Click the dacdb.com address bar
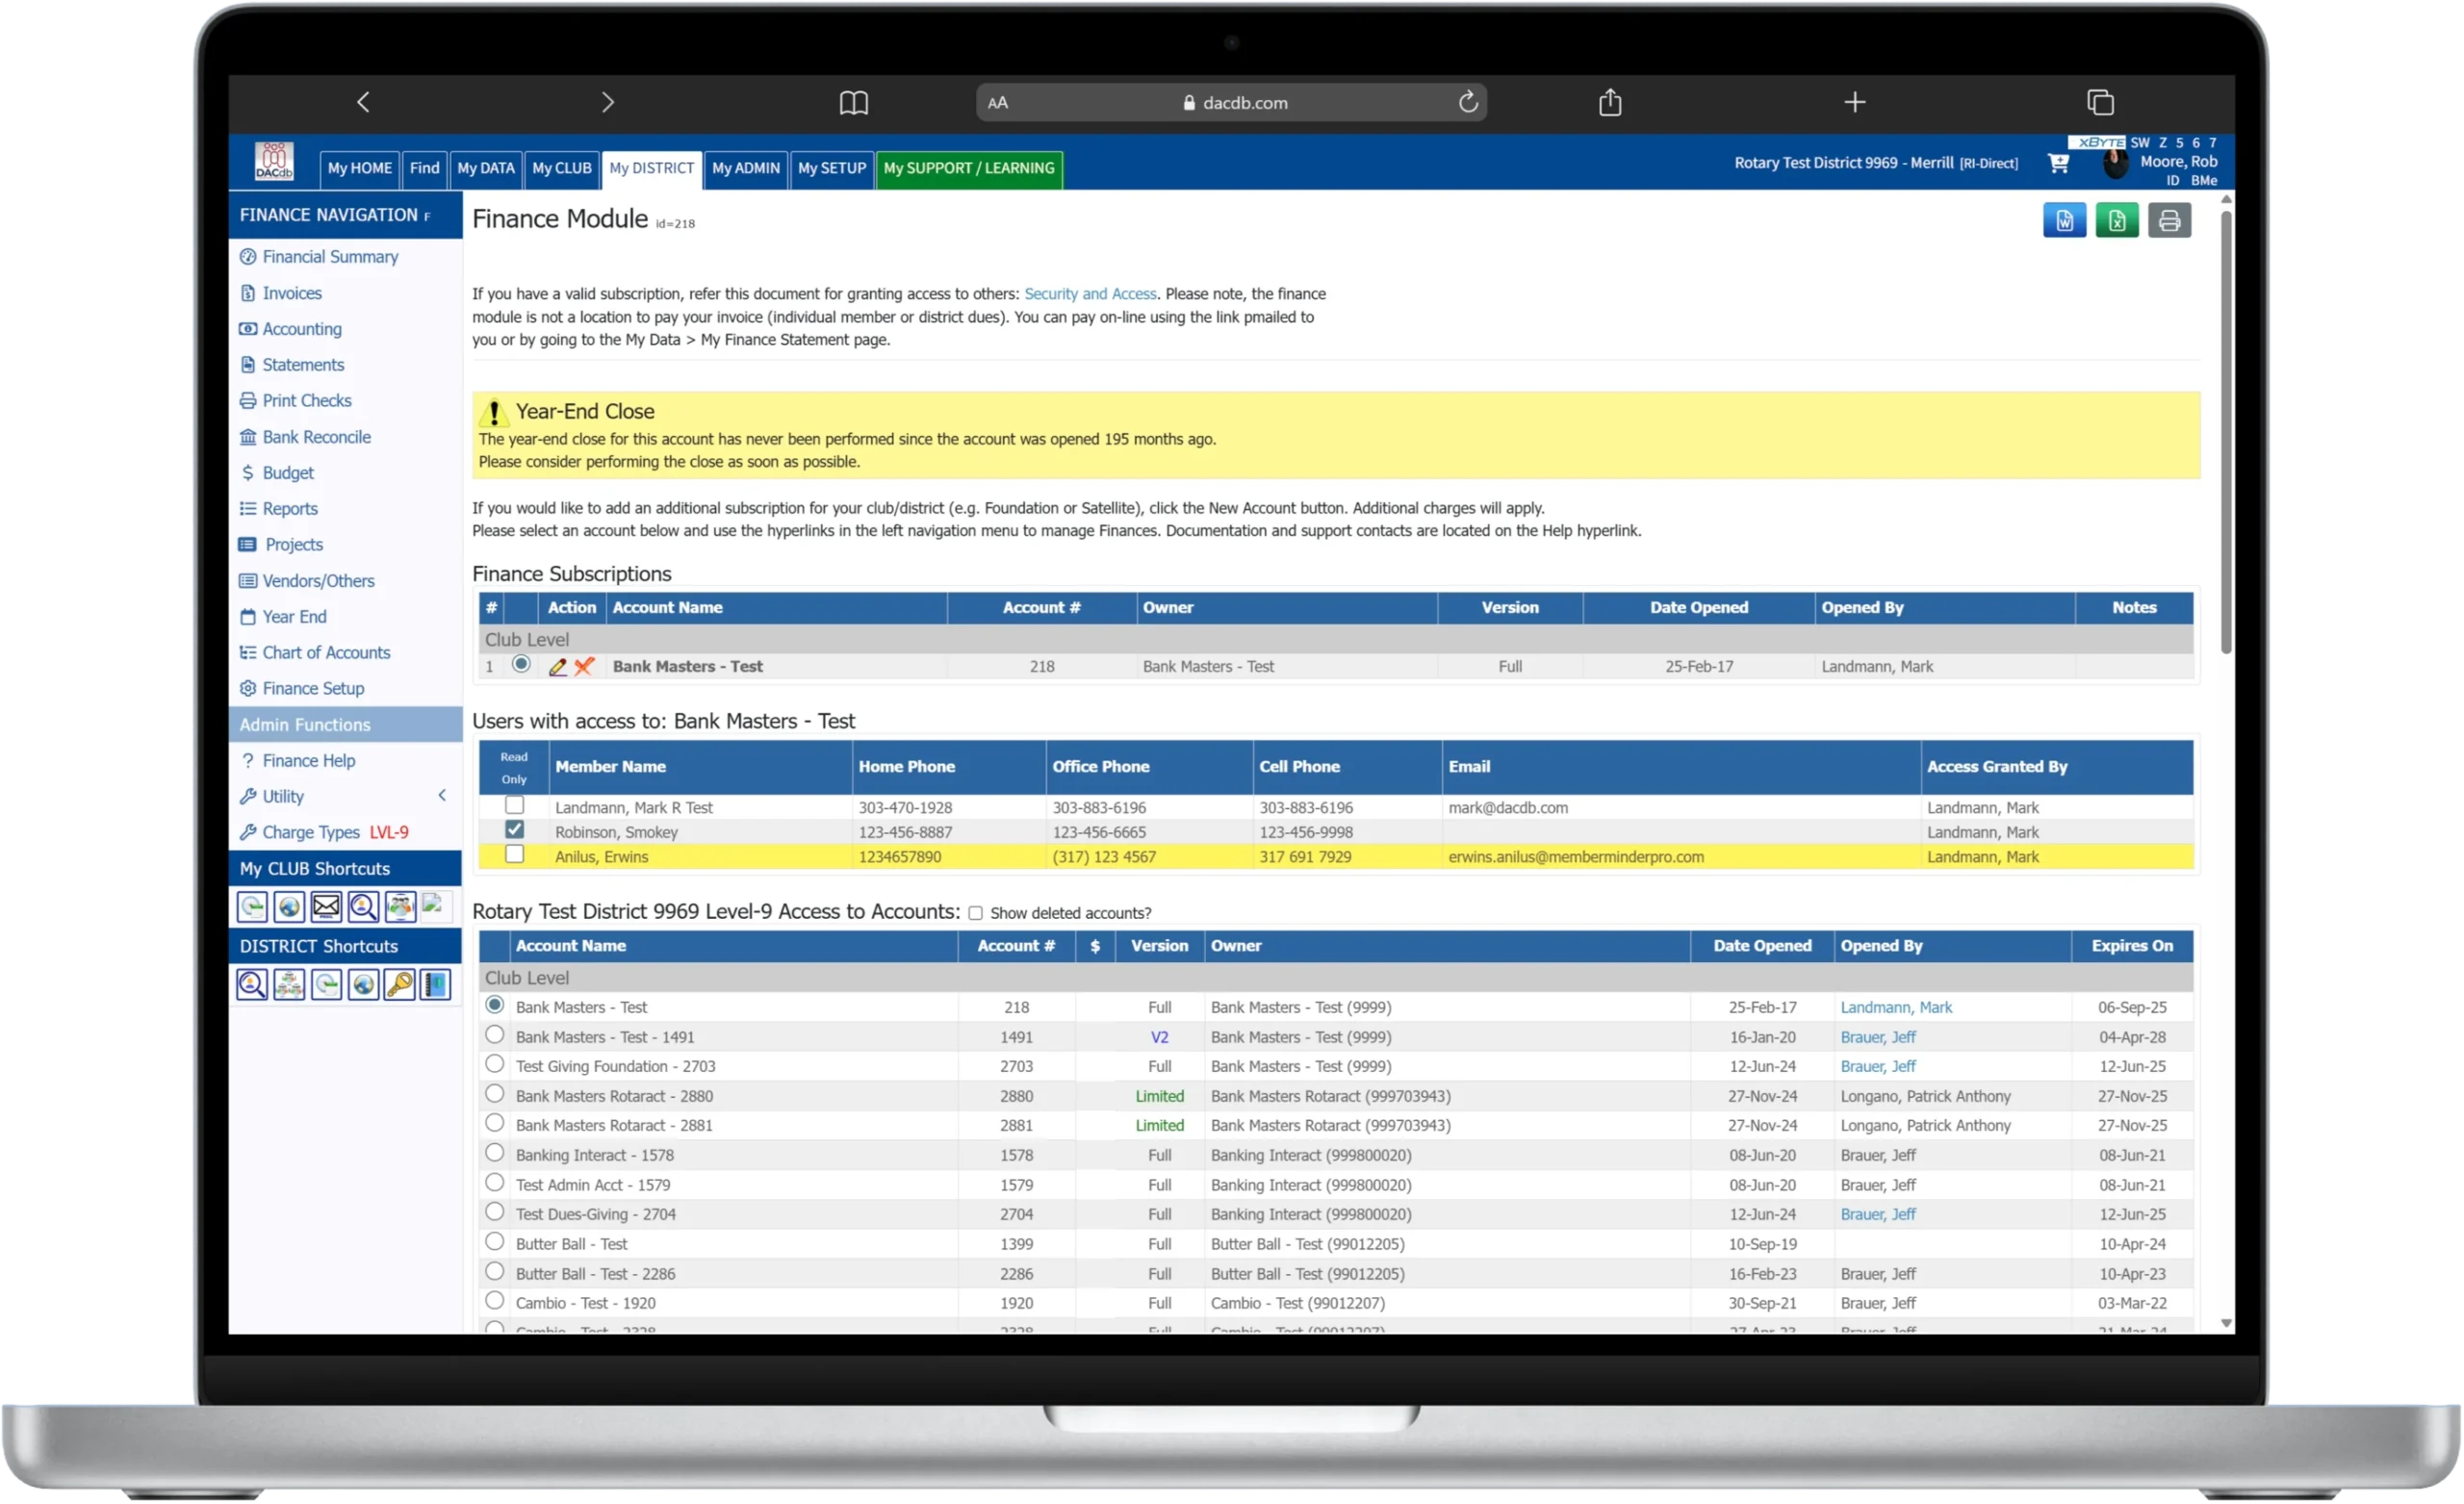Screen dimensions: 2464x1504 pyautogui.click(x=1231, y=102)
